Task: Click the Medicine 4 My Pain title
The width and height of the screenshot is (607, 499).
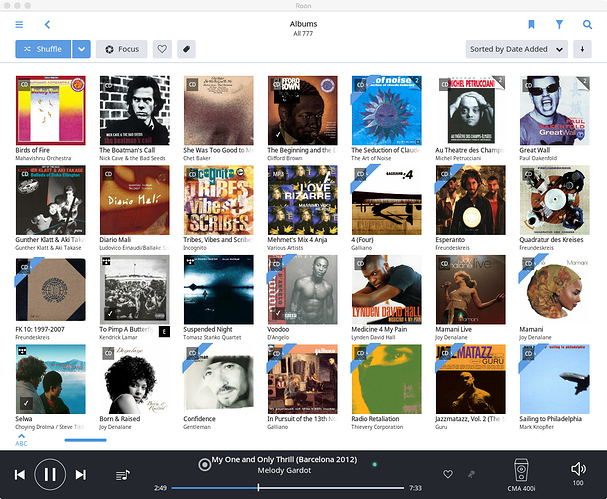Action: [x=379, y=329]
